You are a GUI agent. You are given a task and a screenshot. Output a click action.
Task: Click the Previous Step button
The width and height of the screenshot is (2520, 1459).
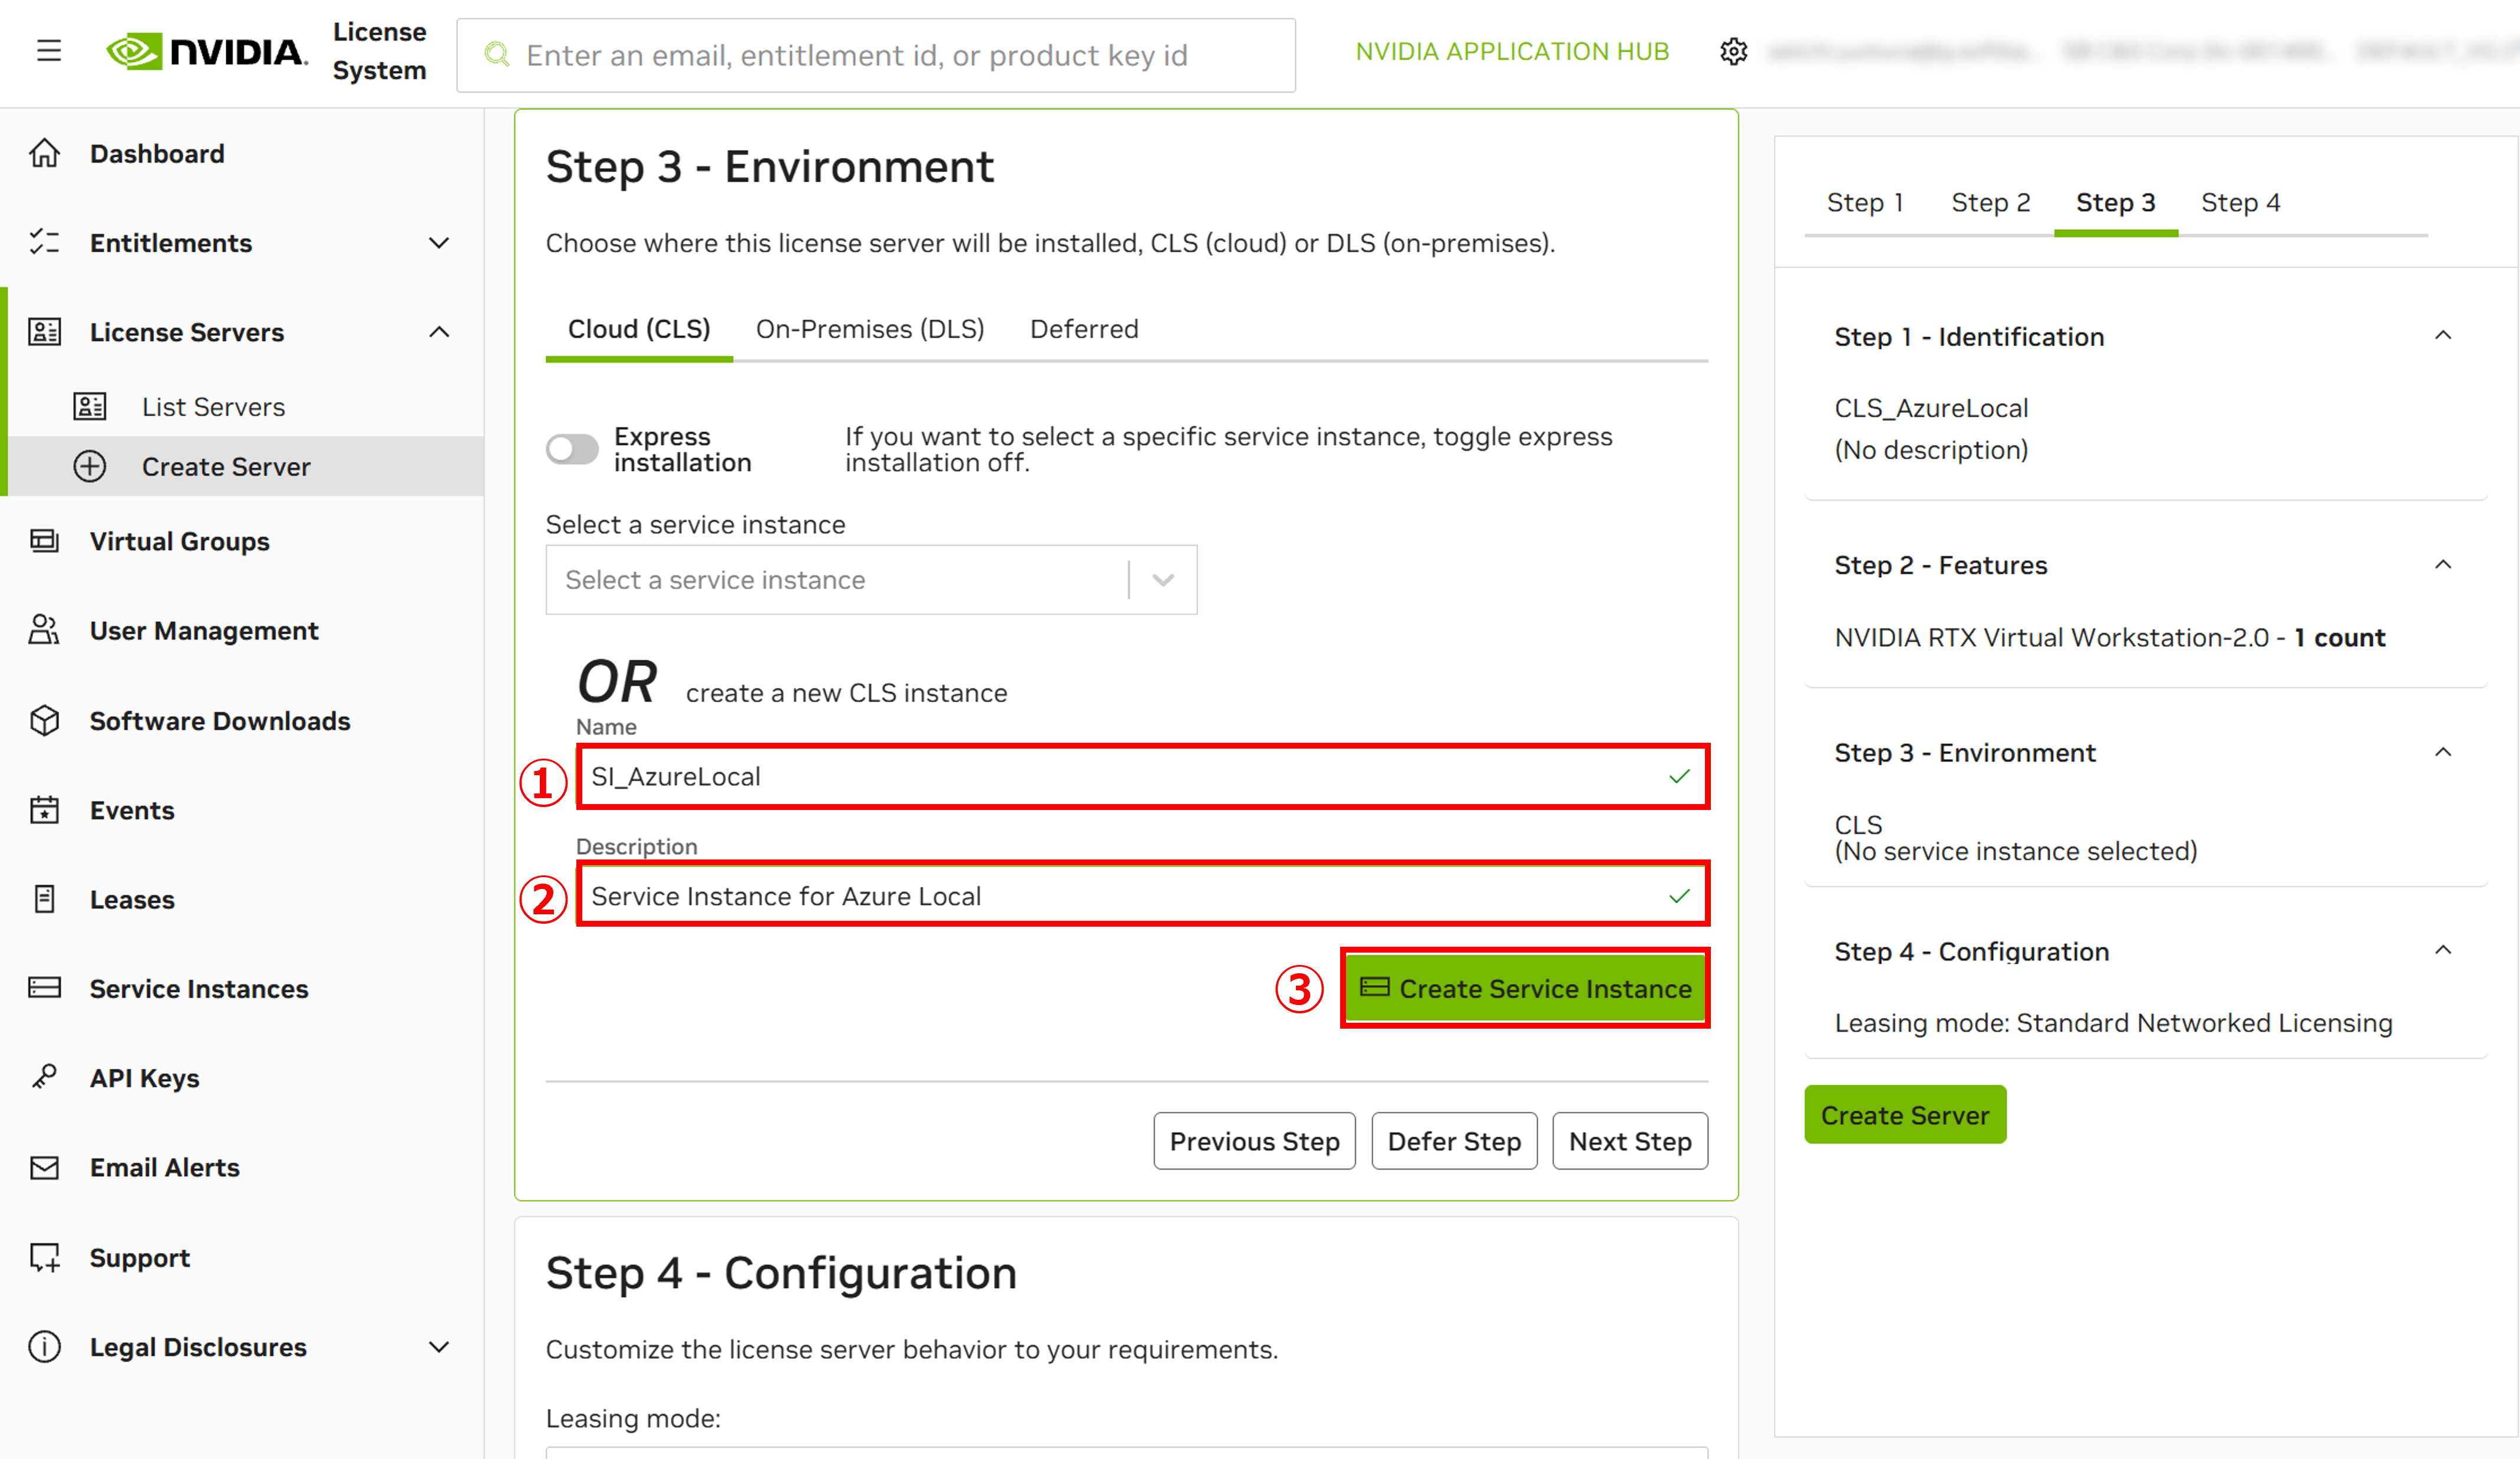[x=1254, y=1141]
